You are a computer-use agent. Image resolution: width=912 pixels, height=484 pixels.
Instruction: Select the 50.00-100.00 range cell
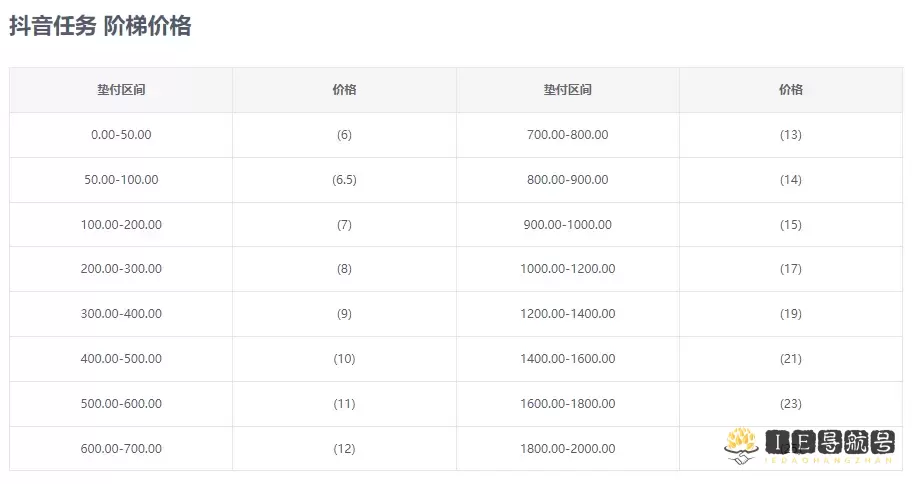point(121,180)
